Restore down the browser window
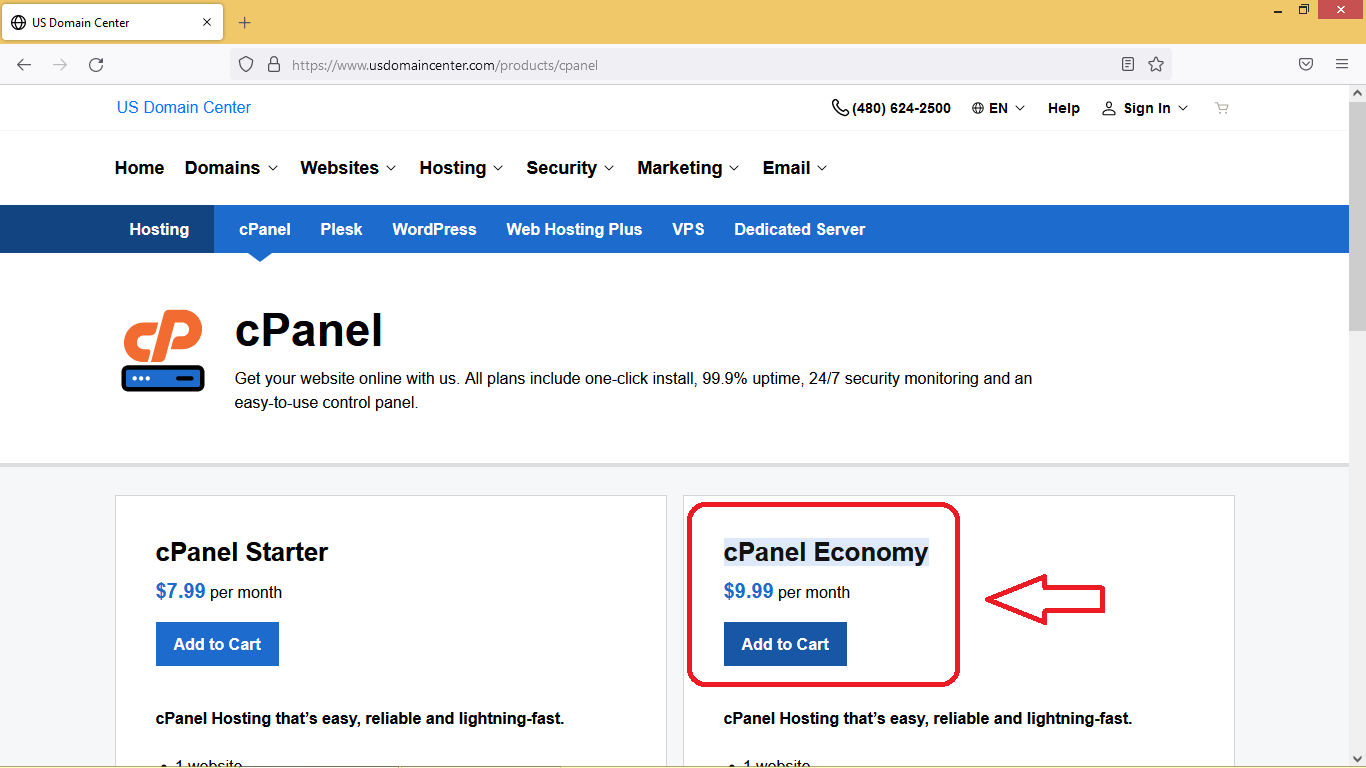 pyautogui.click(x=1304, y=9)
